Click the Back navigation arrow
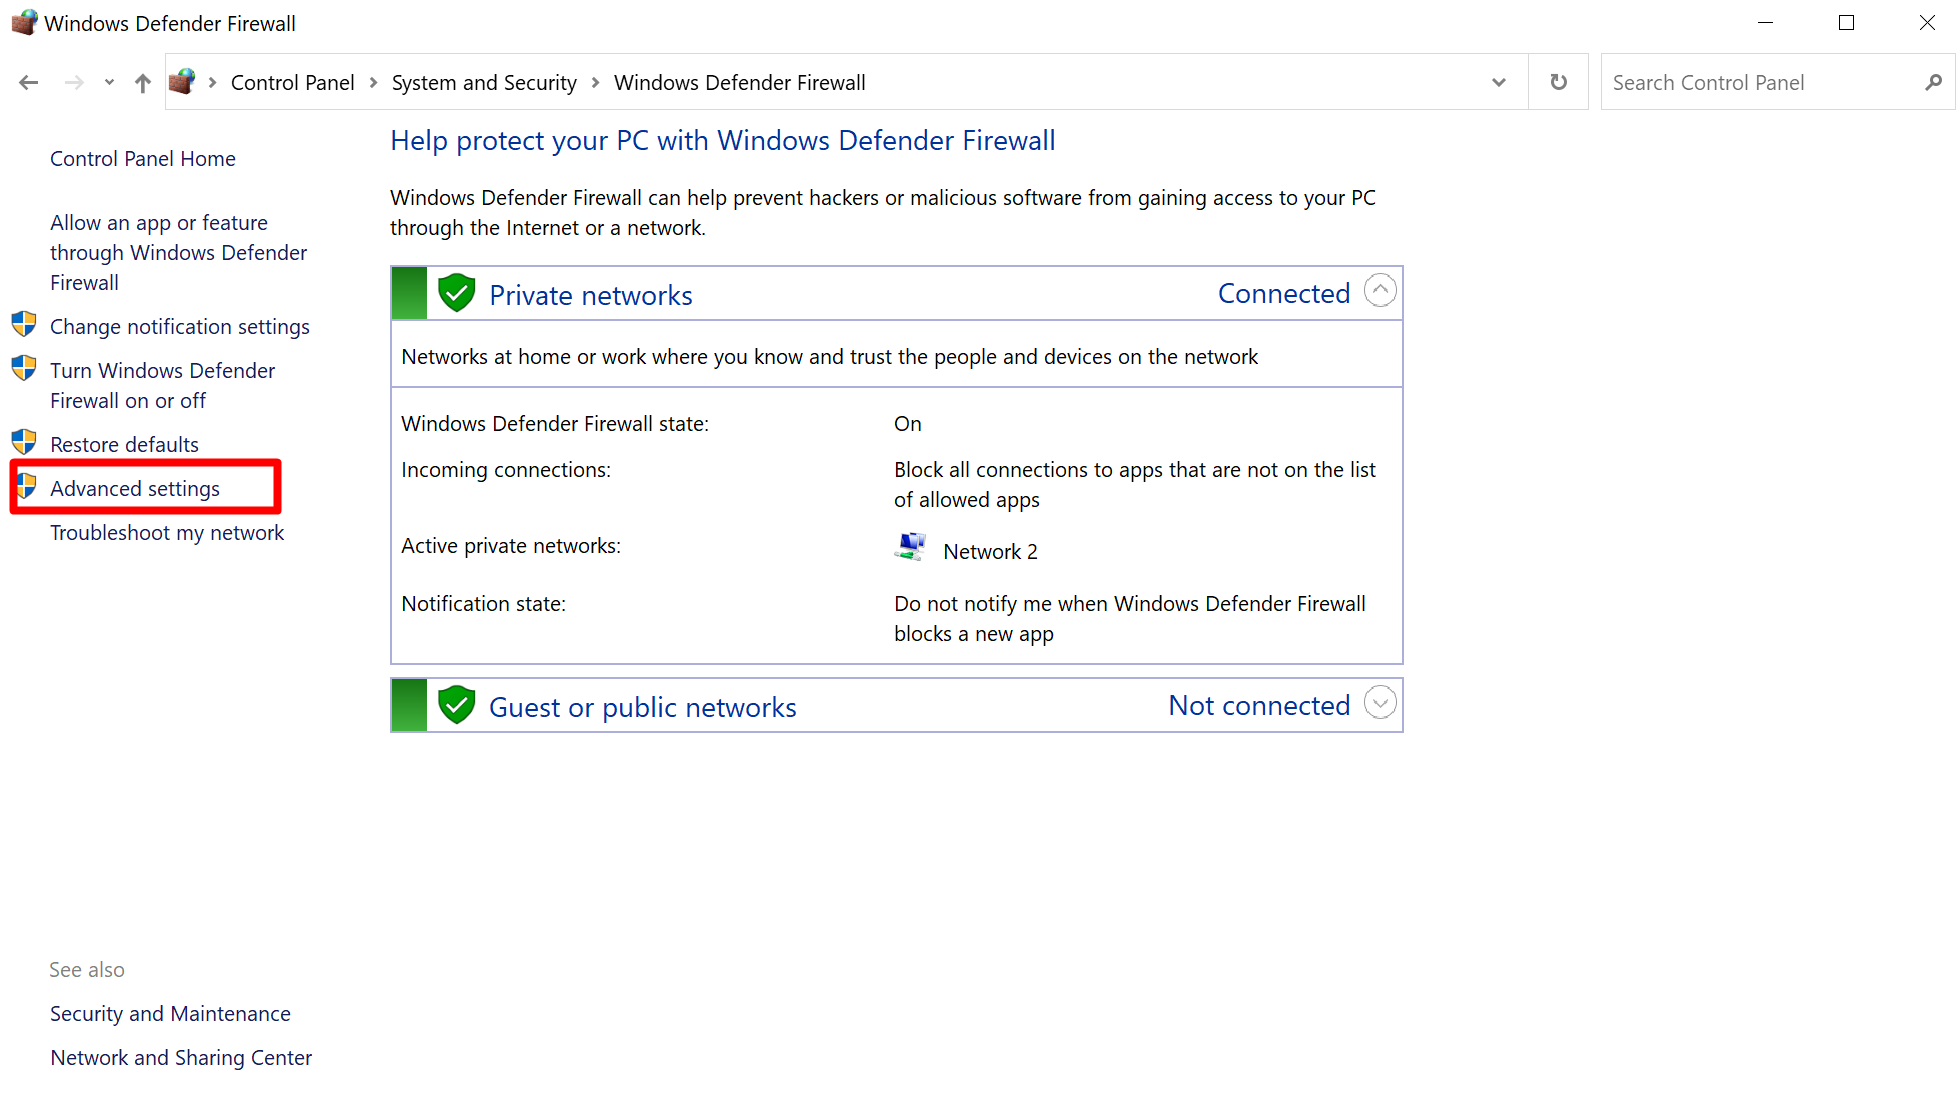Screen dimensions: 1960x1097 pyautogui.click(x=28, y=83)
